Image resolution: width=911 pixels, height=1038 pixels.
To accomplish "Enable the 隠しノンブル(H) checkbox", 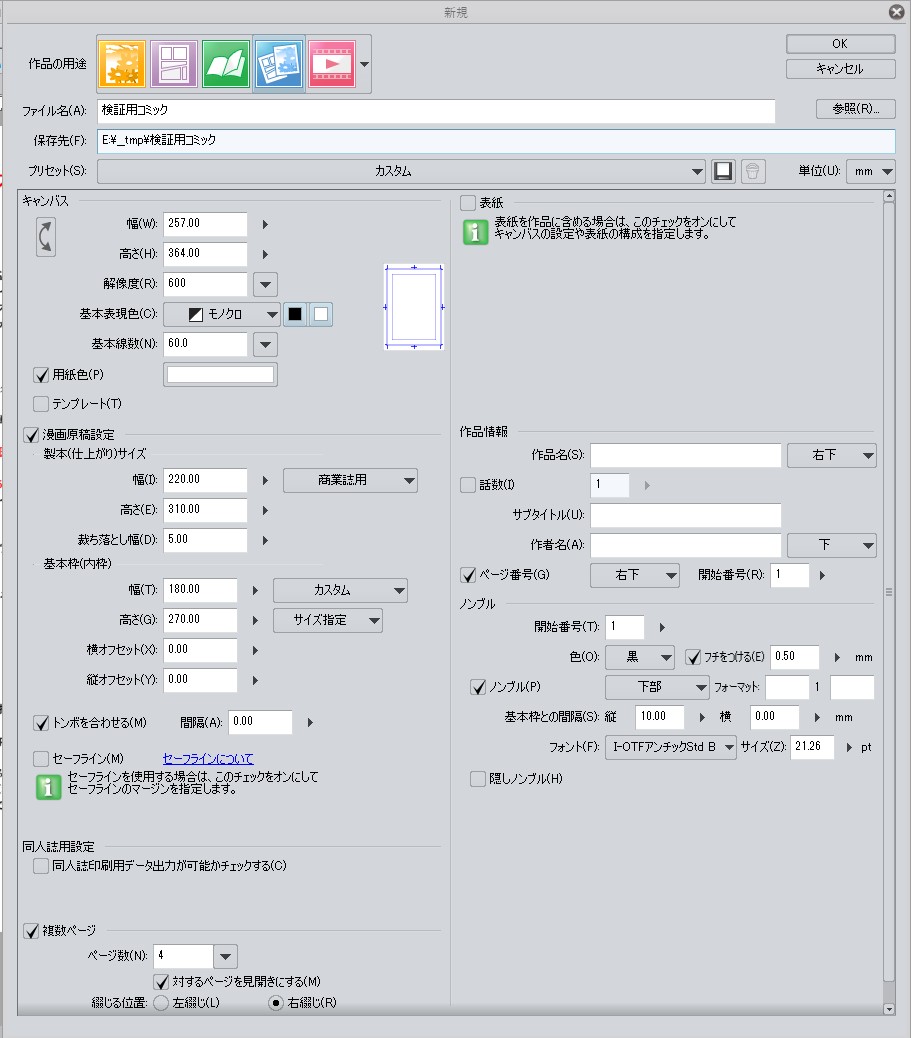I will coord(477,779).
